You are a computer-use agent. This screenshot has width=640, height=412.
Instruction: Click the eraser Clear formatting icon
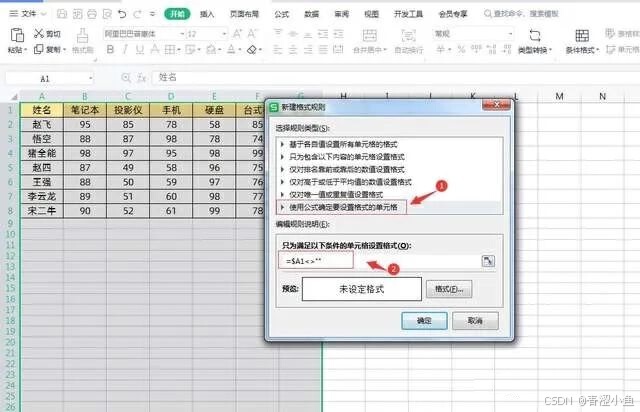point(252,50)
